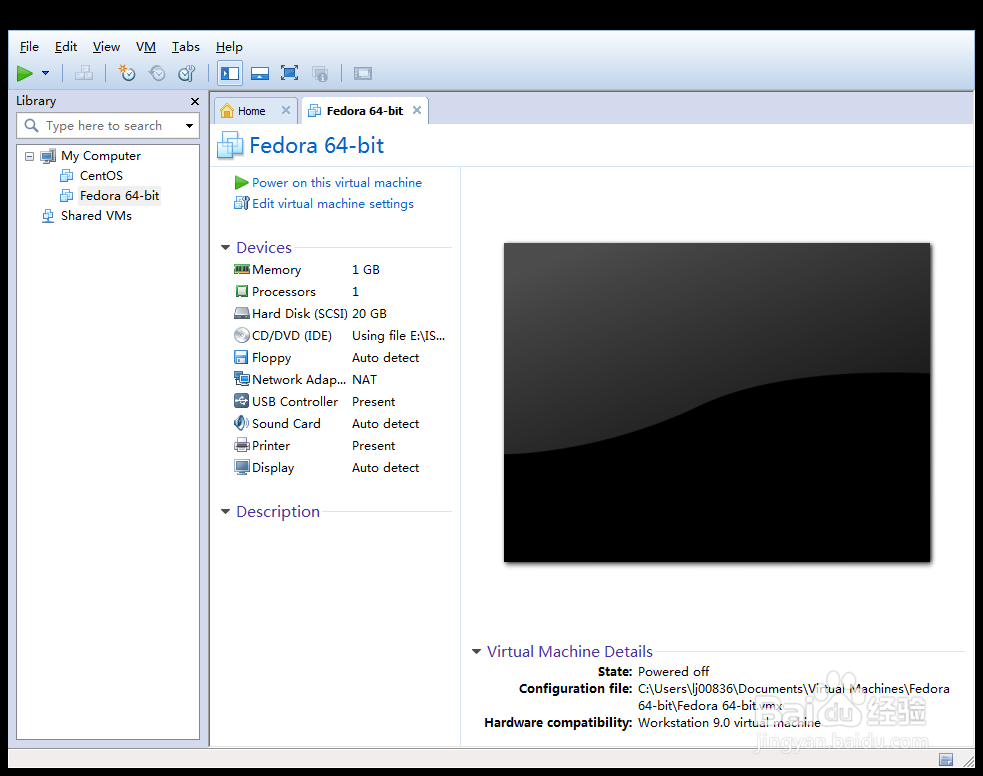
Task: Open the power options dropdown arrow
Action: click(45, 73)
